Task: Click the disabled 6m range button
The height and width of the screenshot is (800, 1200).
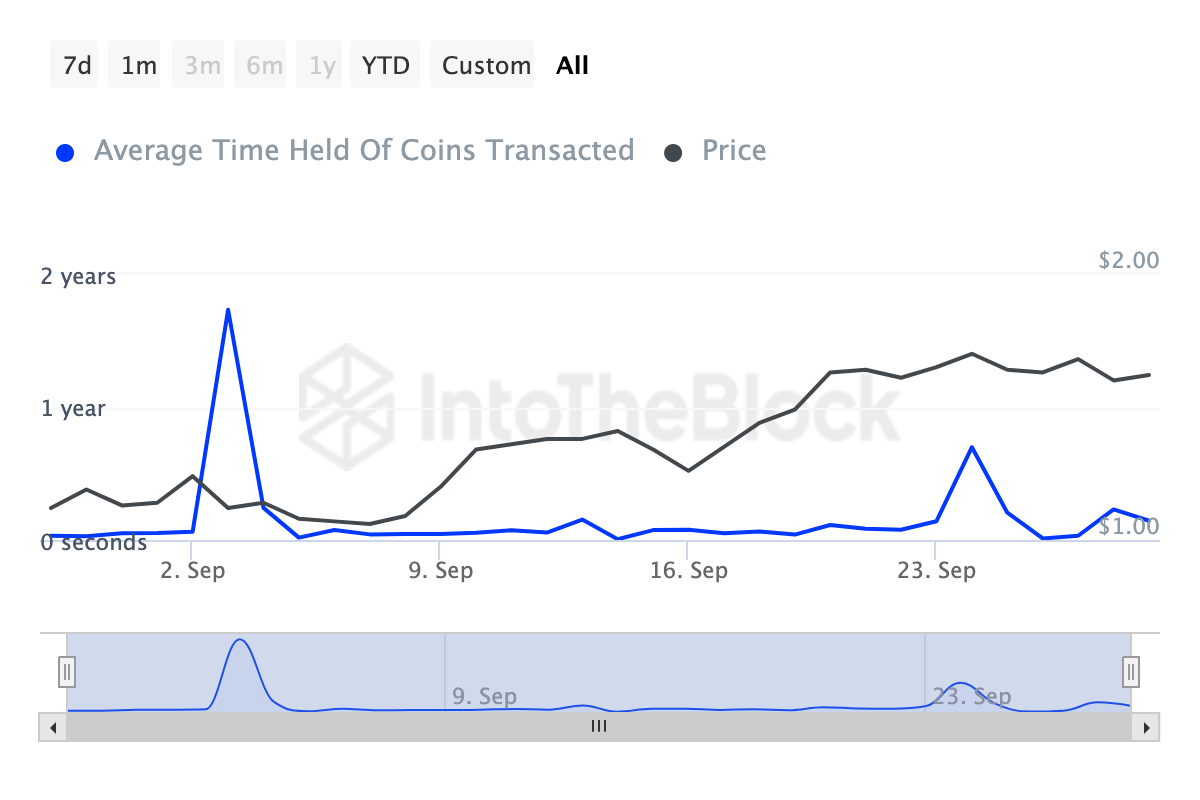Action: 264,65
